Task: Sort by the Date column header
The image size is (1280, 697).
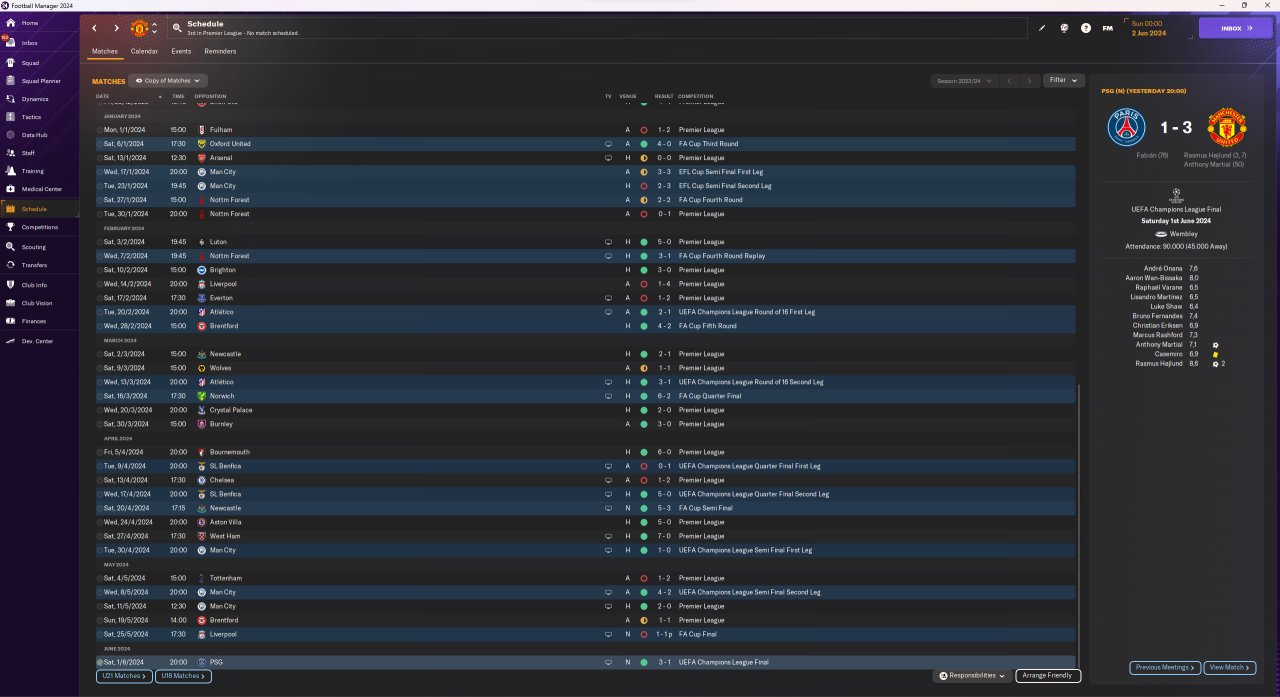Action: [x=103, y=96]
